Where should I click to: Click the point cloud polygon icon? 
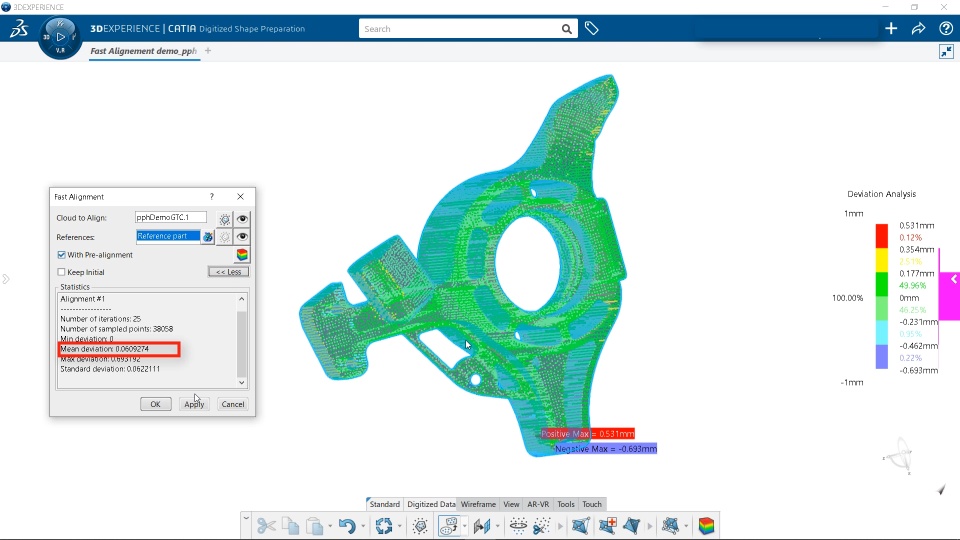click(x=420, y=525)
